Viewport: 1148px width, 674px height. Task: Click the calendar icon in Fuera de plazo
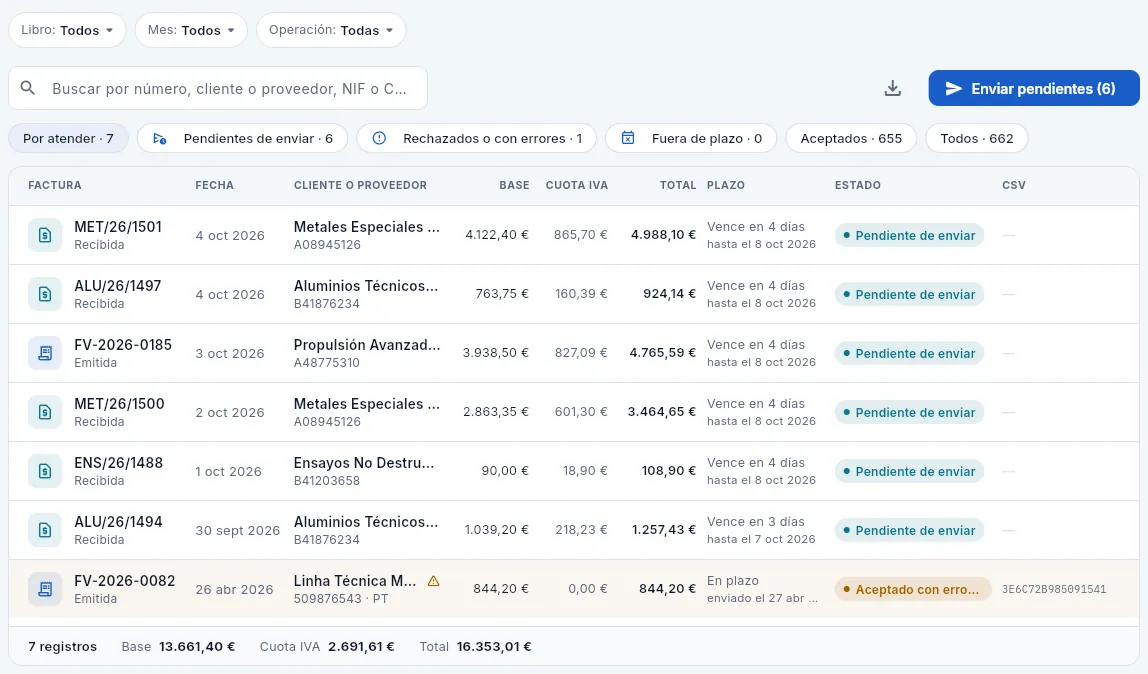[x=628, y=138]
